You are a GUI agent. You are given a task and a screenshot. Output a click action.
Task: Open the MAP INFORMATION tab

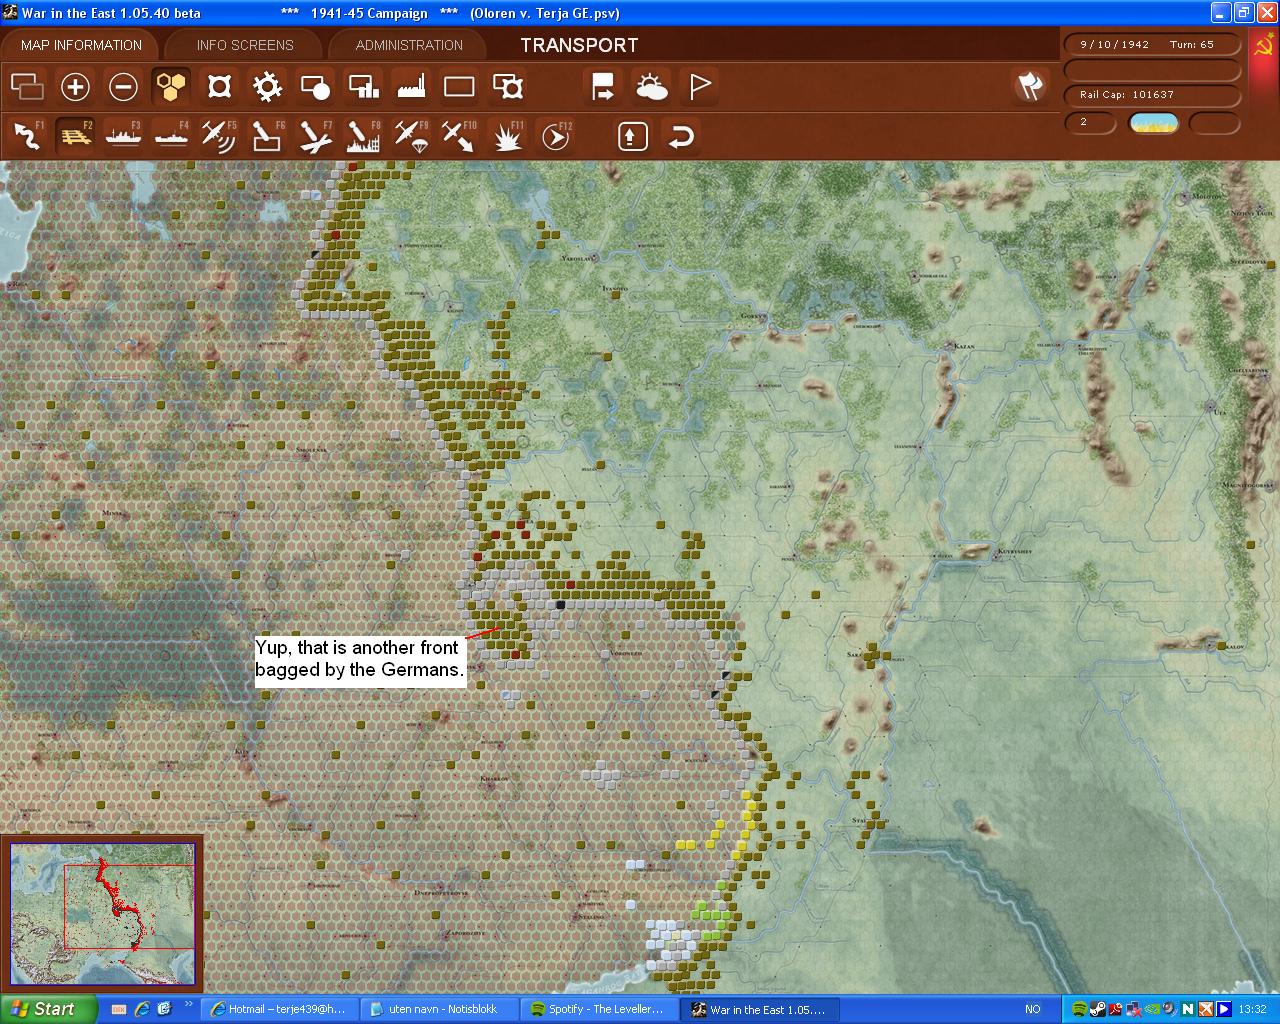click(x=81, y=44)
